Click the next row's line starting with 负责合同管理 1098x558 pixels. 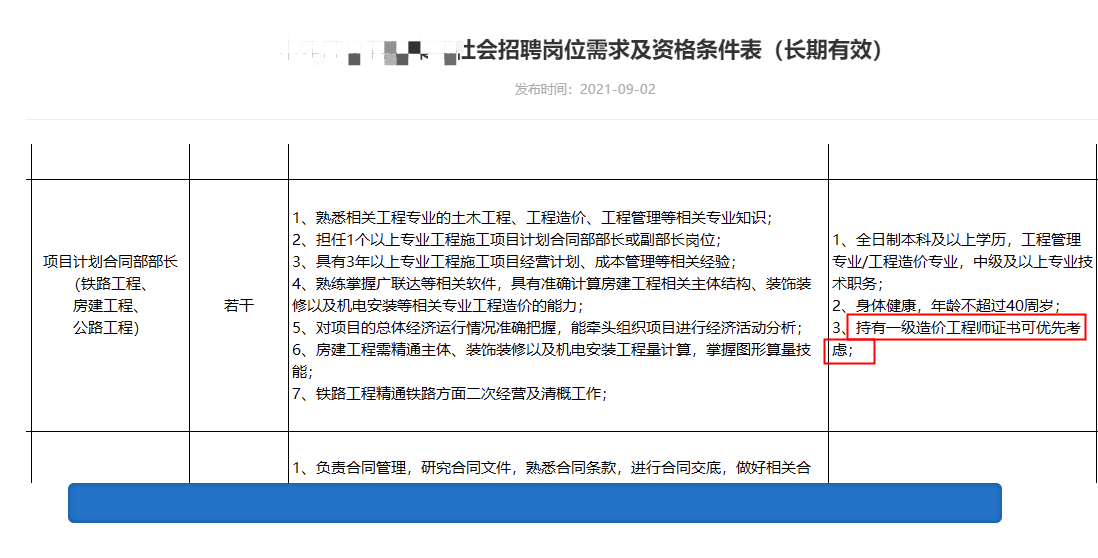tap(551, 467)
